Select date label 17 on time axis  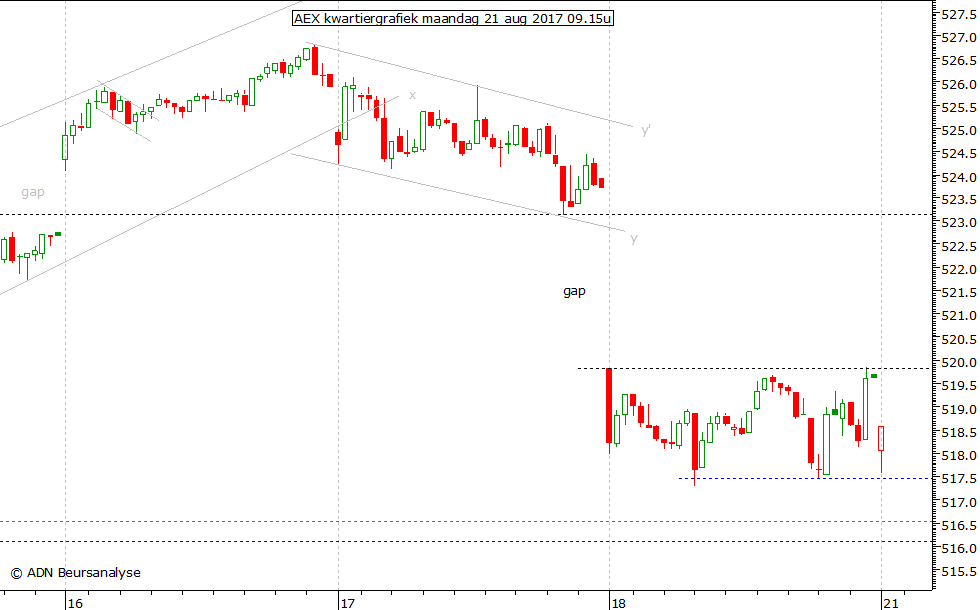(x=347, y=603)
